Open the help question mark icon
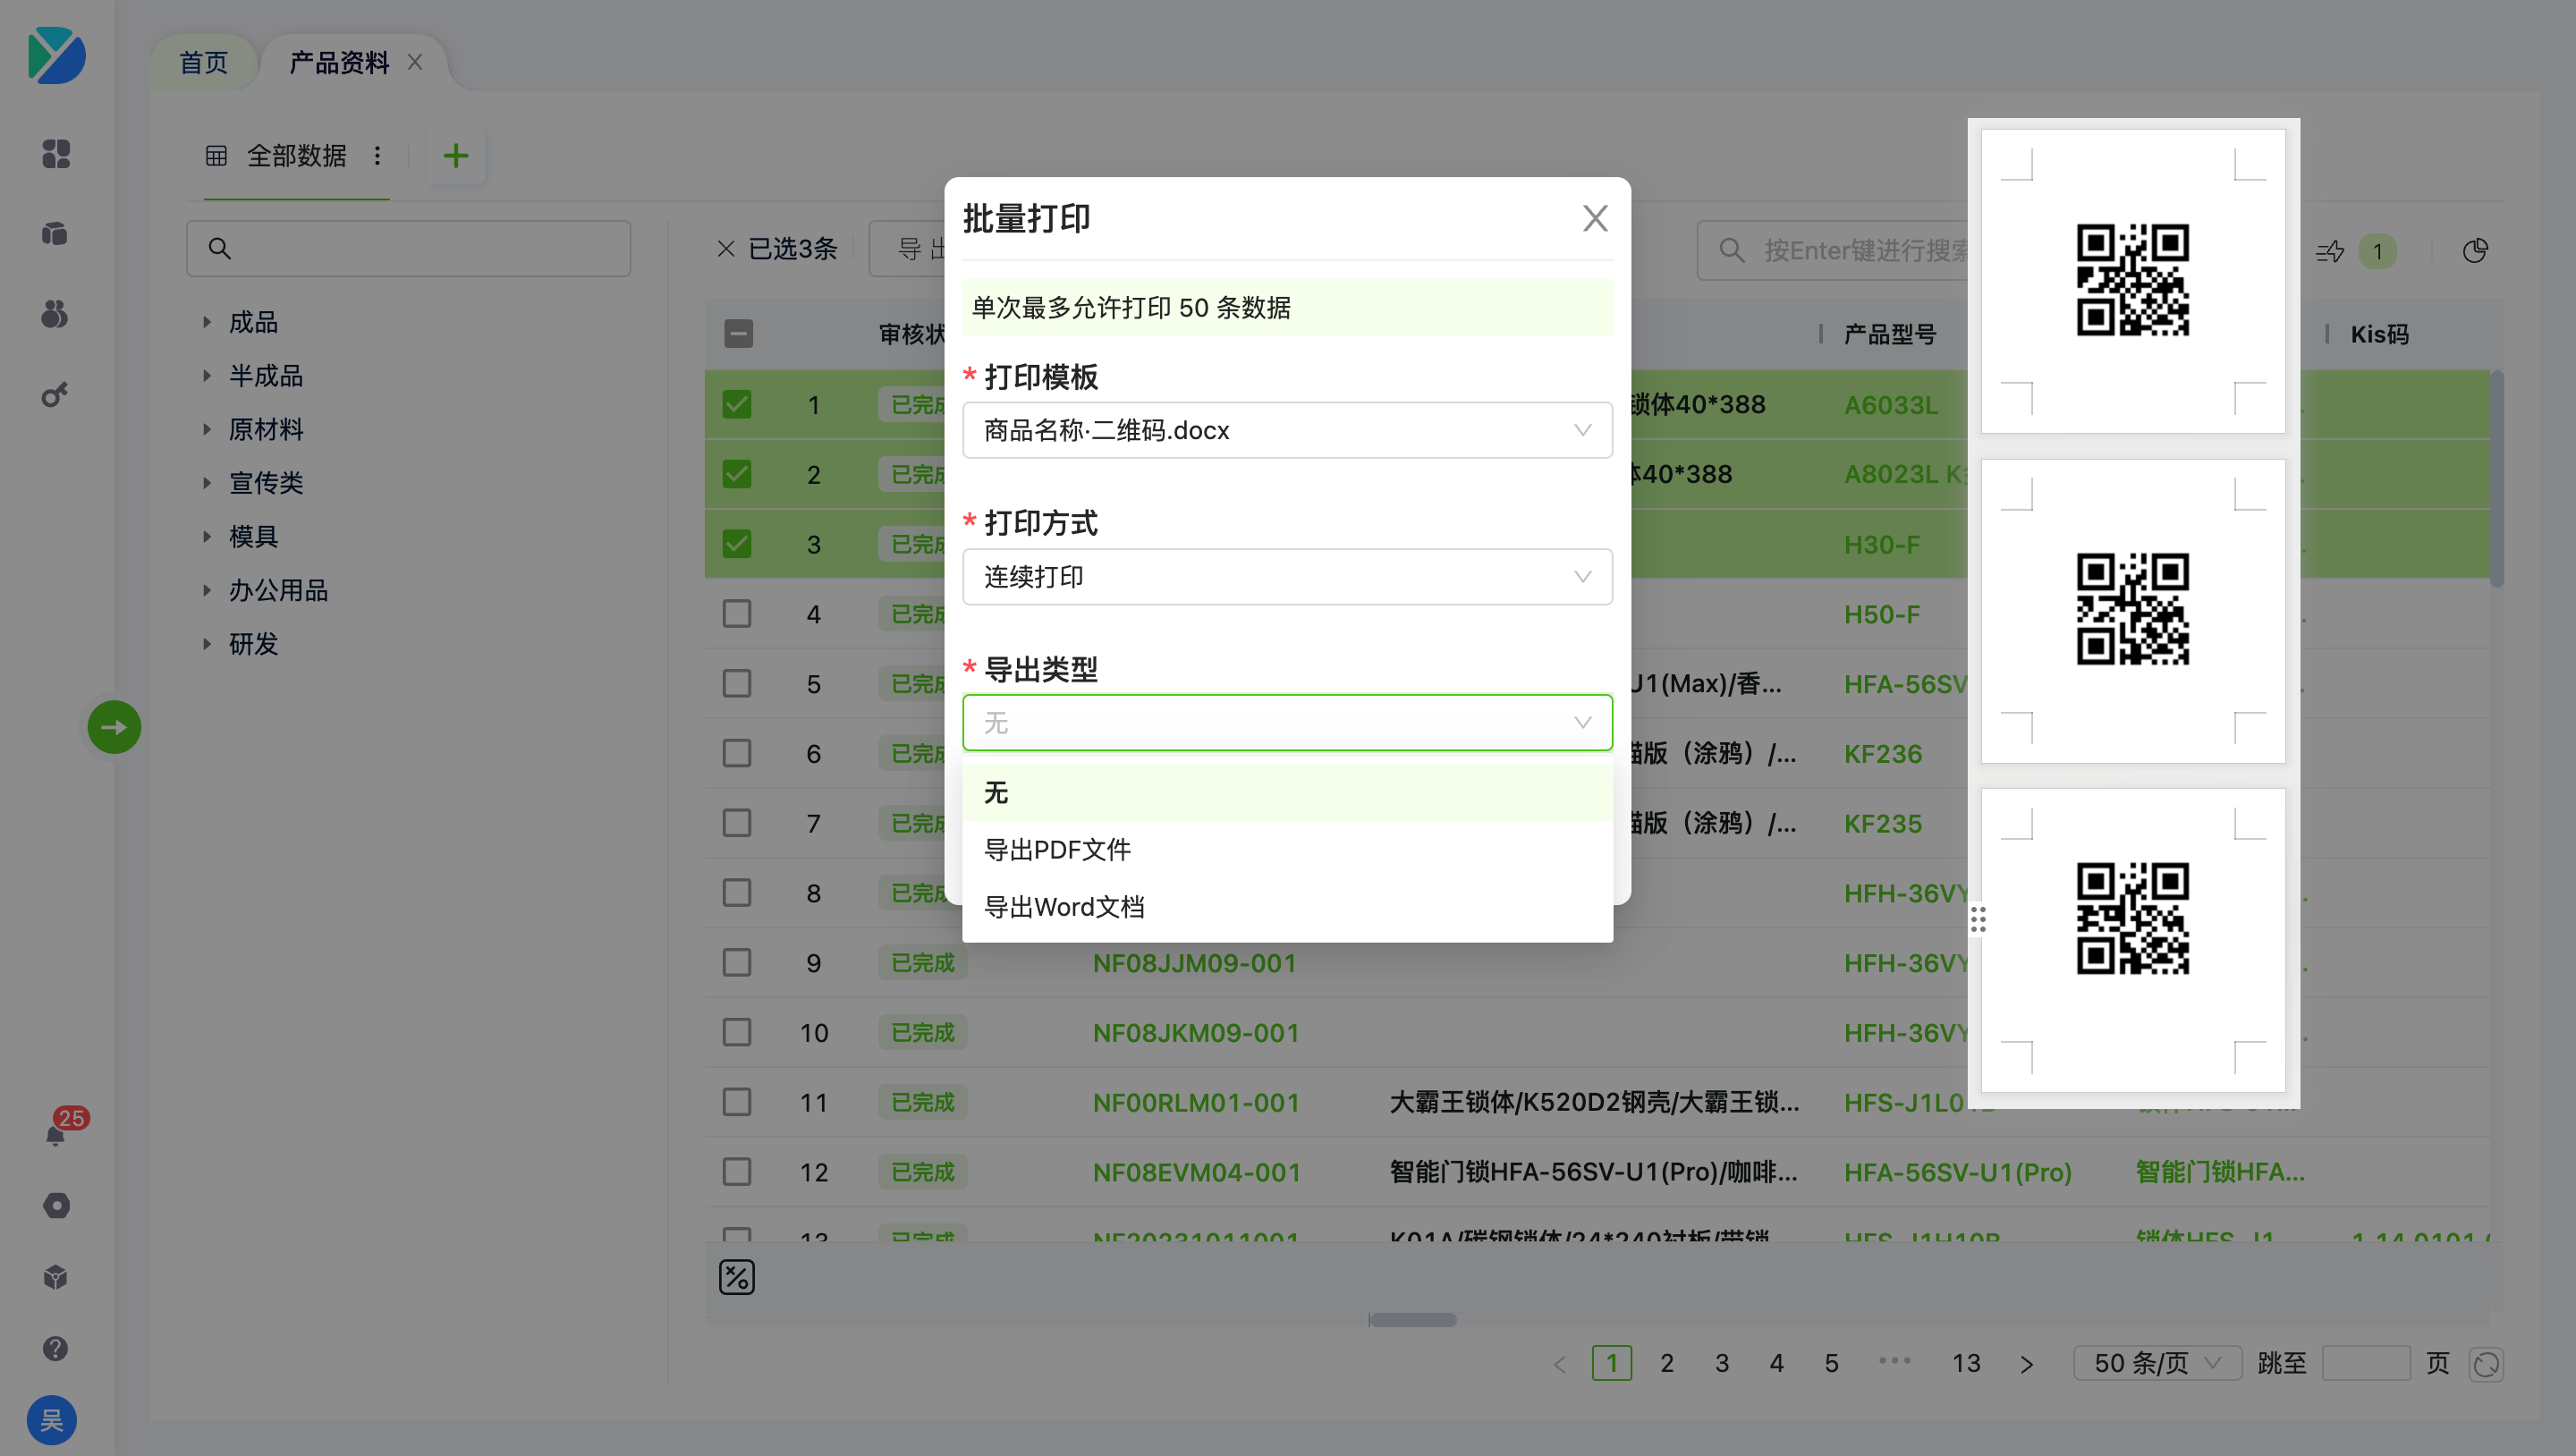This screenshot has height=1456, width=2576. pos(56,1348)
